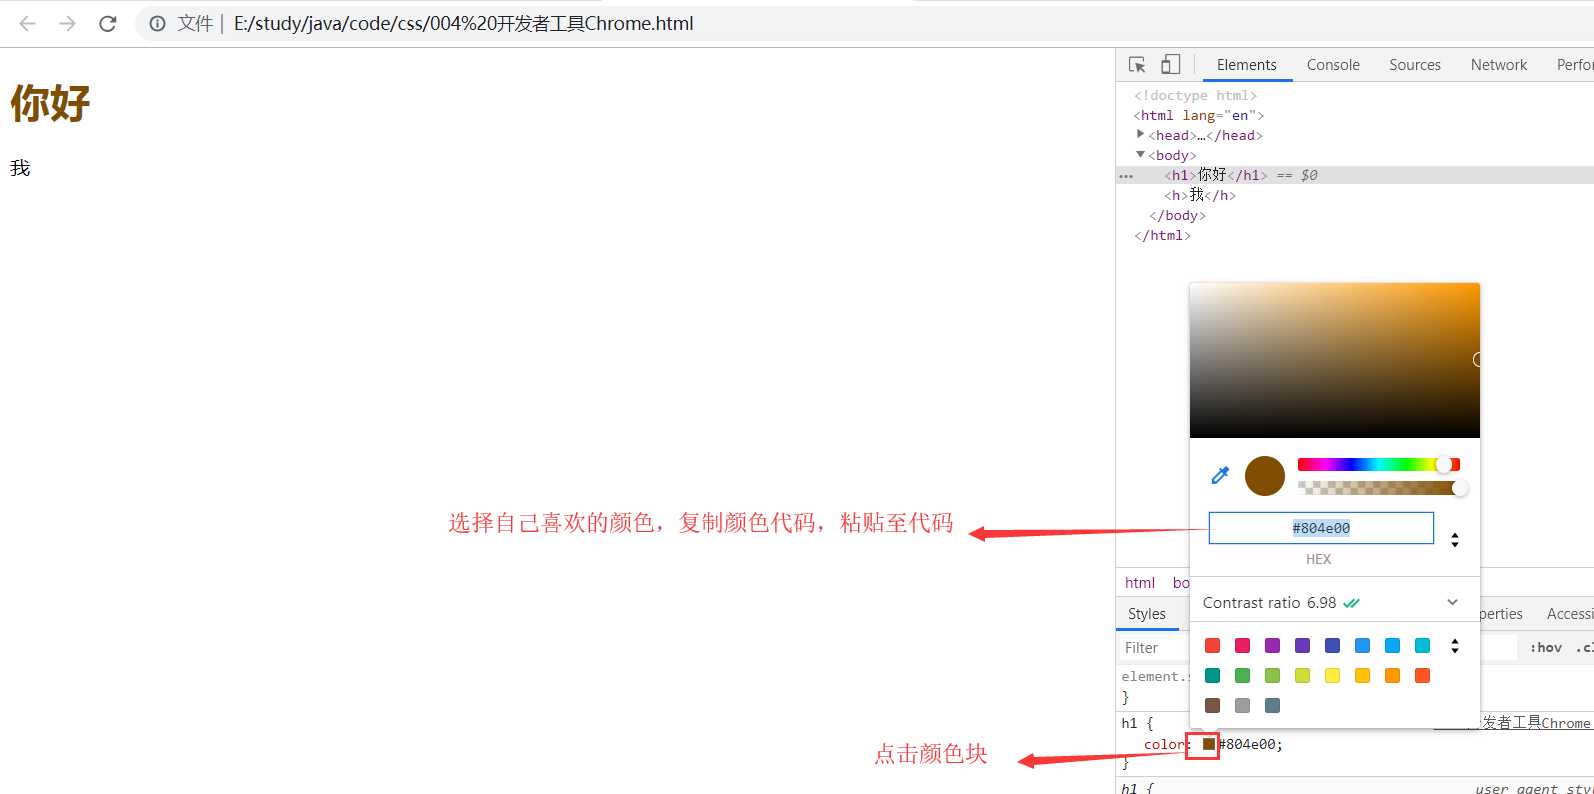This screenshot has width=1594, height=794.
Task: Choose the teal palette swatch
Action: pyautogui.click(x=1212, y=676)
